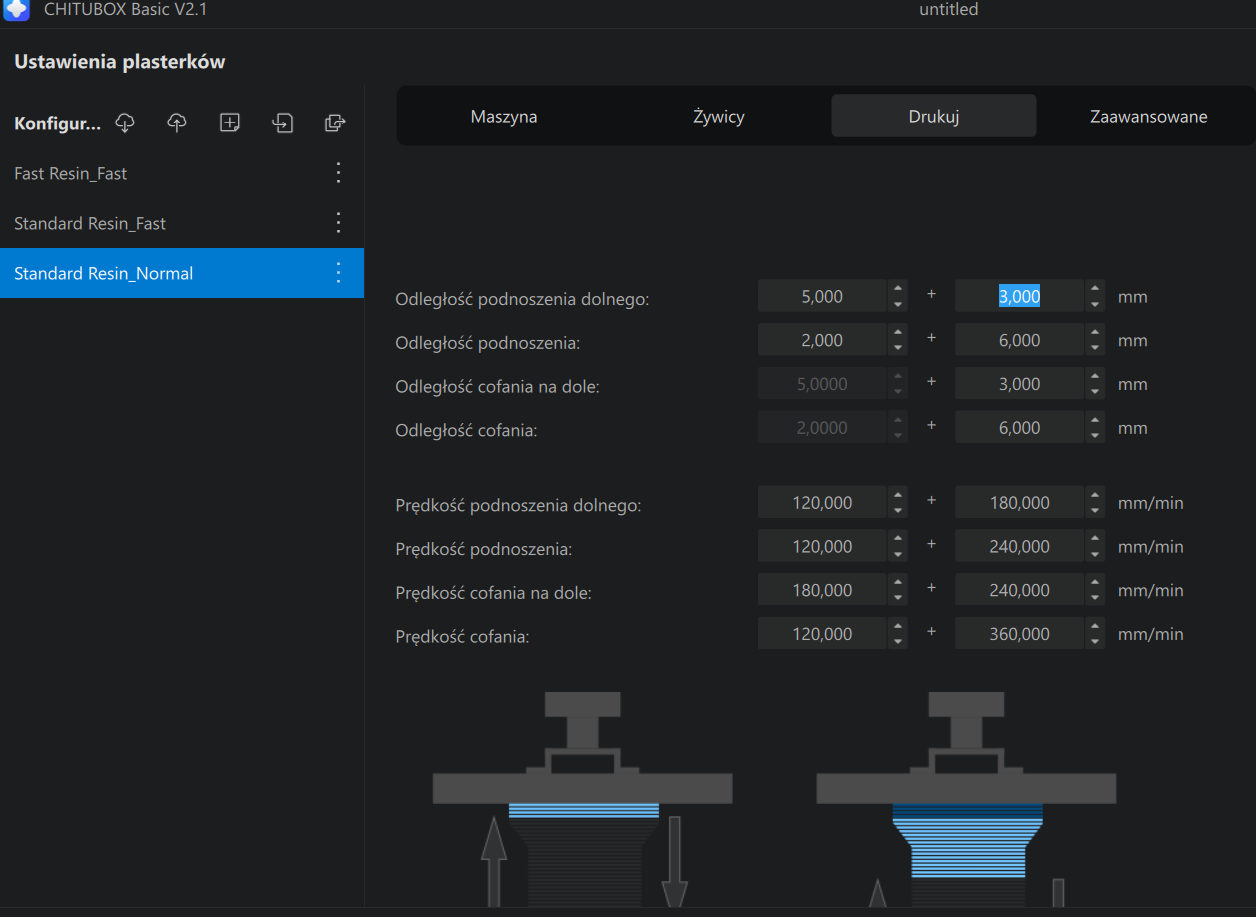
Task: Select the Standard Resin_Normal profile
Action: 182,273
